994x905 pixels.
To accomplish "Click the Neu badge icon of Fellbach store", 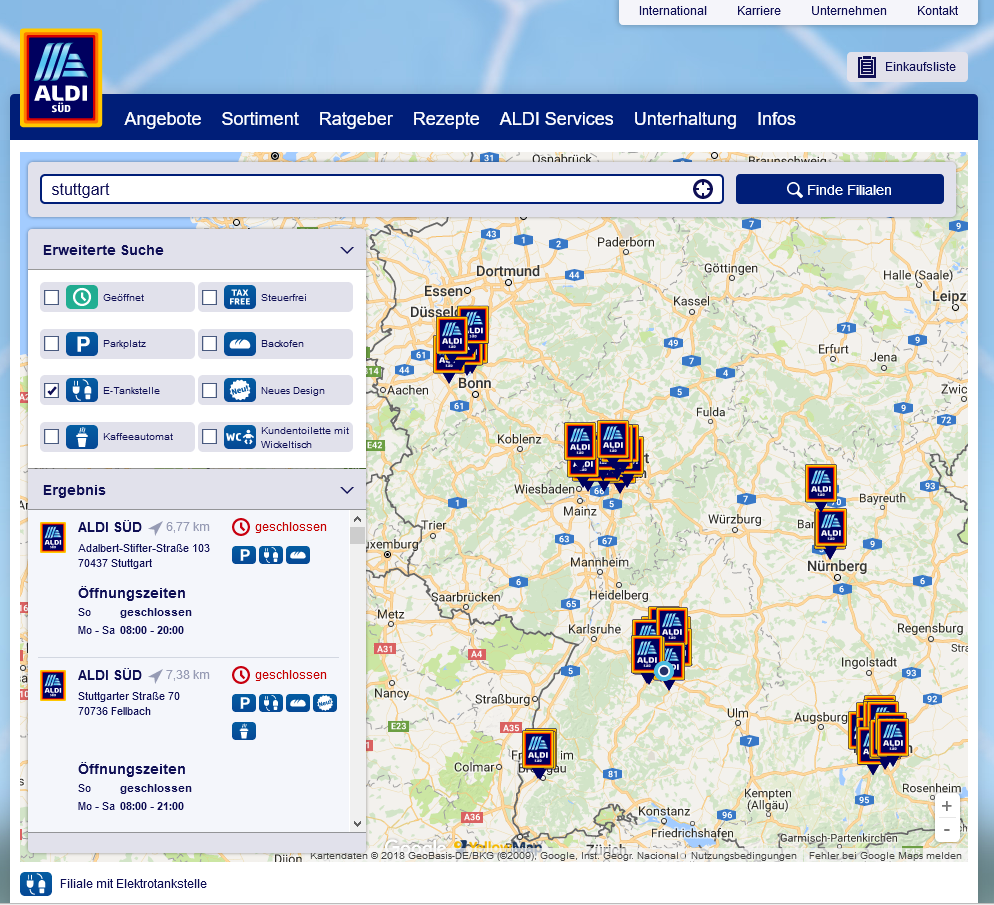I will (325, 703).
